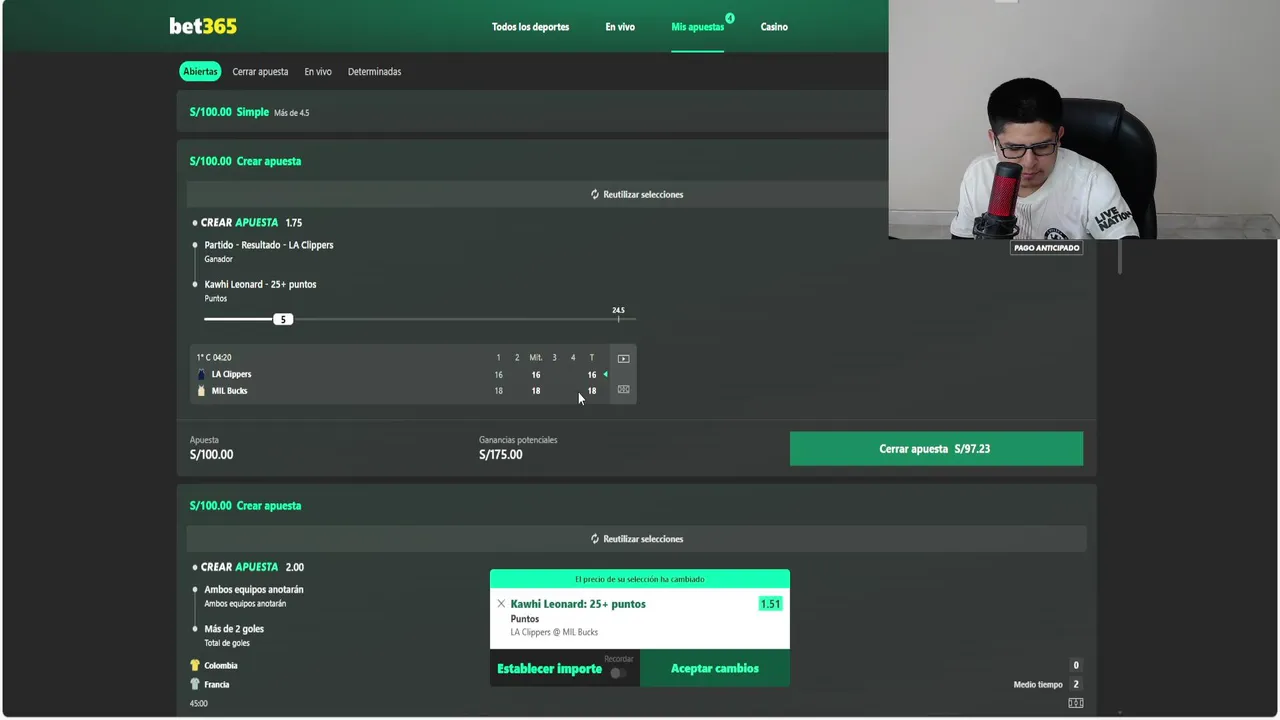This screenshot has height=720, width=1280.
Task: Click the MIL Bucks jersey icon
Action: pyautogui.click(x=201, y=391)
